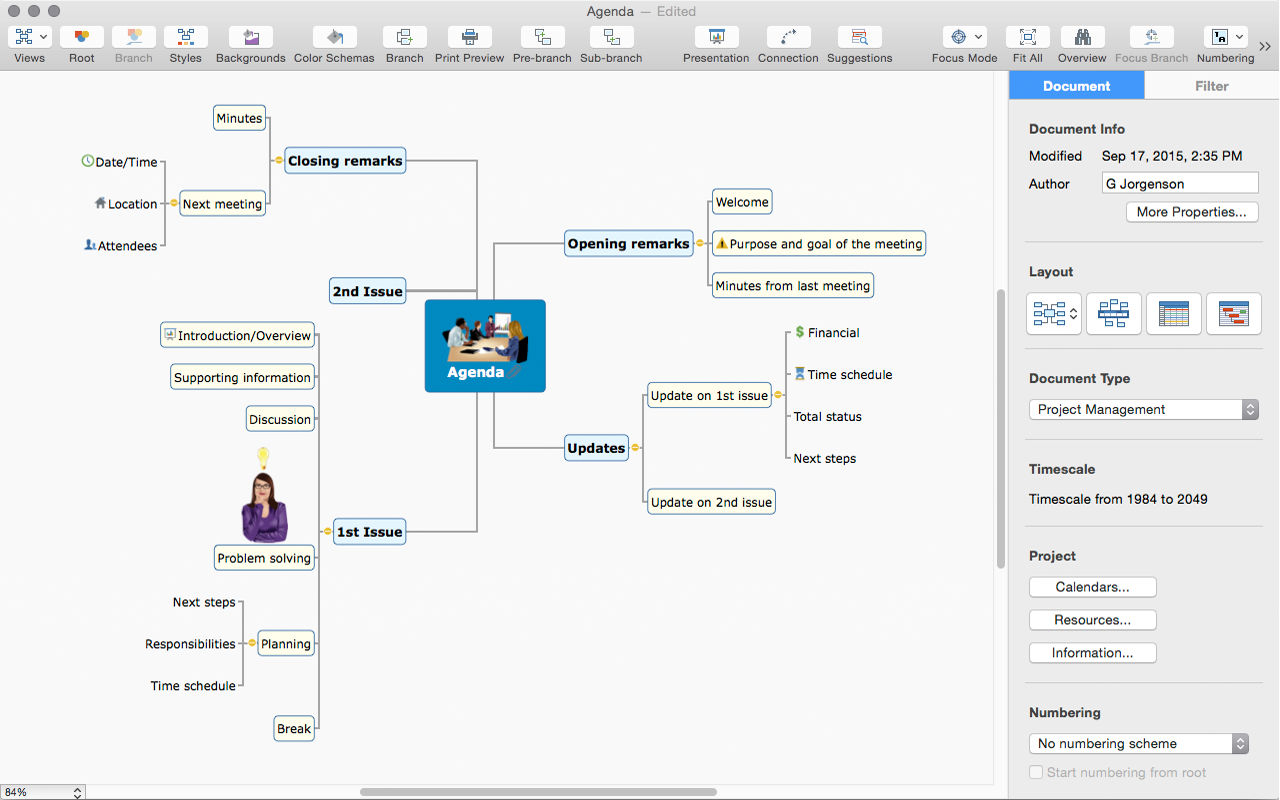Collapse the Closing remarks branch toggle
Screen dimensions: 1280x800
pyautogui.click(x=278, y=161)
